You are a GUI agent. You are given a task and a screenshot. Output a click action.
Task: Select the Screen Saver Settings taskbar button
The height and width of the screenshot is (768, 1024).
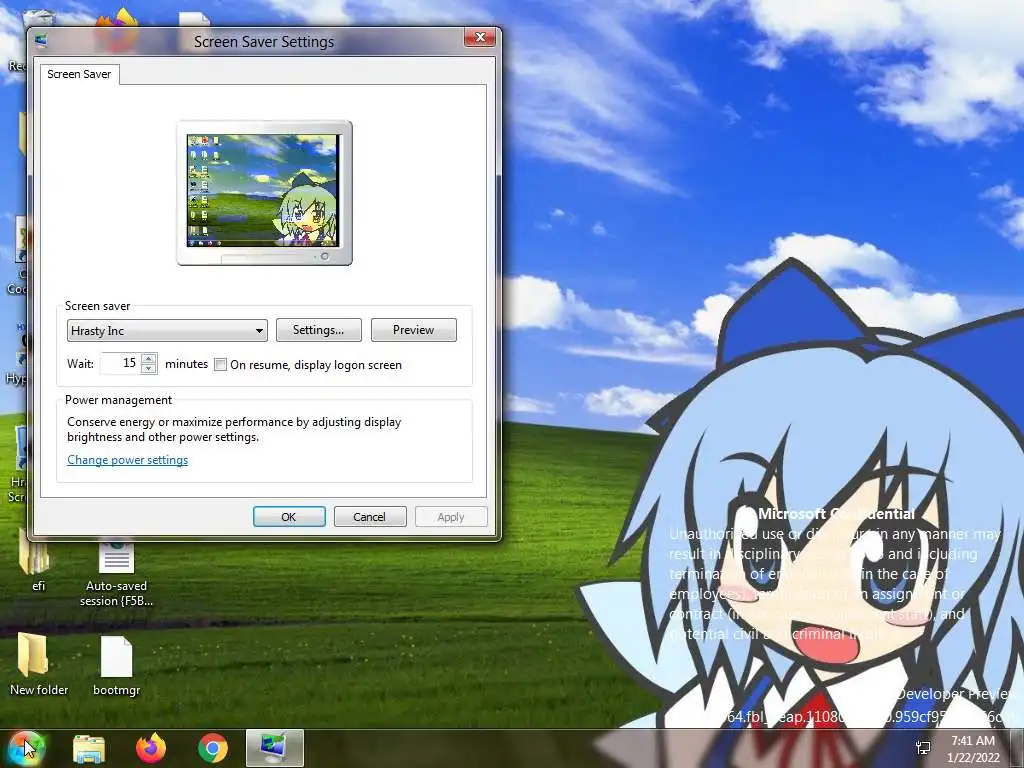tap(275, 748)
